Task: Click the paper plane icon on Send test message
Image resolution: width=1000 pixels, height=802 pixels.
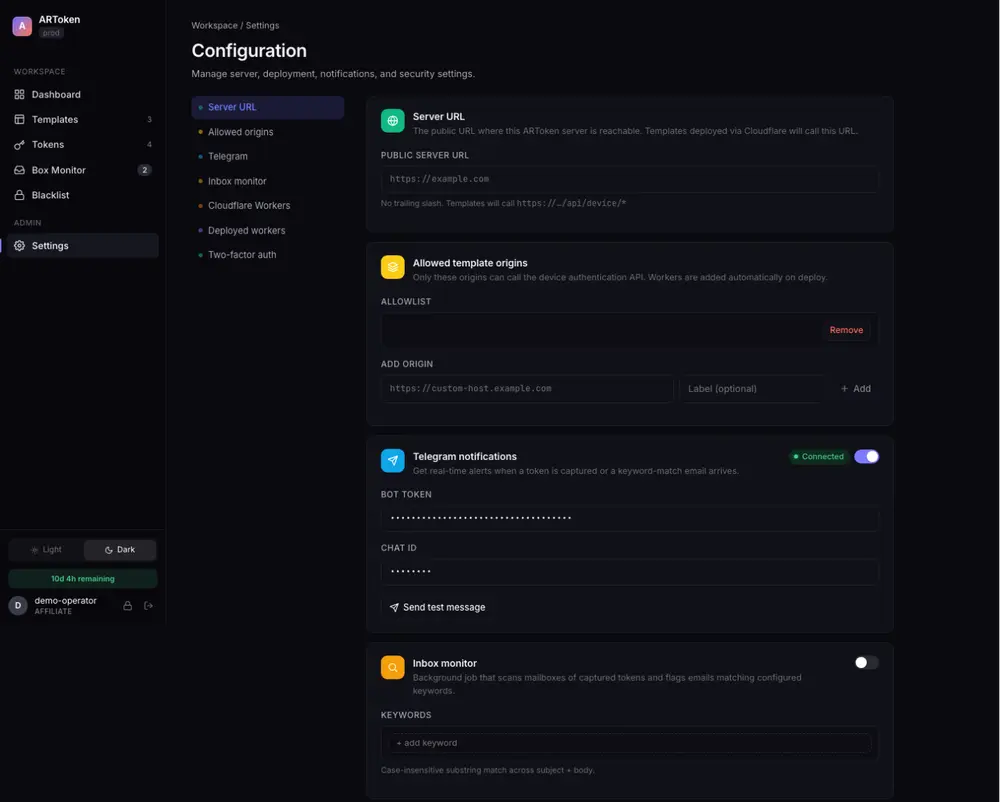Action: (x=394, y=608)
